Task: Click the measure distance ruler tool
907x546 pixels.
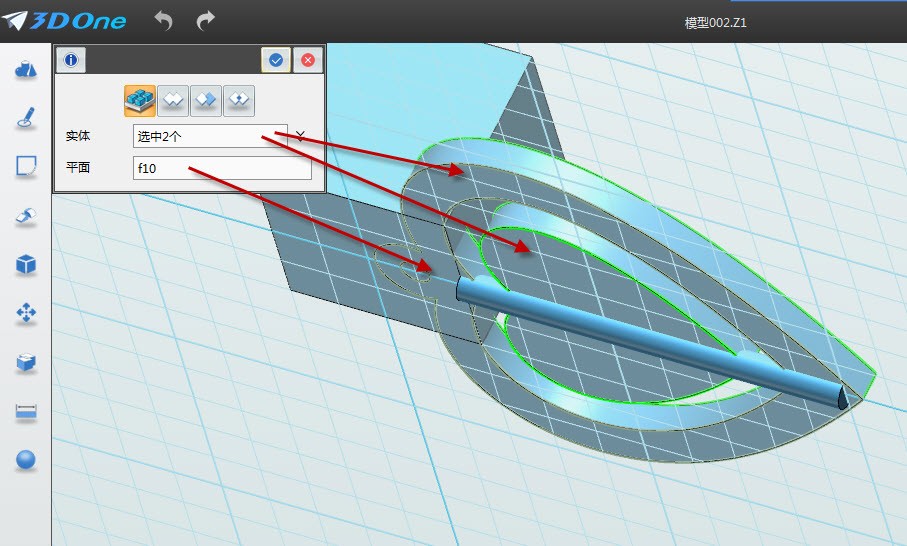Action: tap(26, 411)
